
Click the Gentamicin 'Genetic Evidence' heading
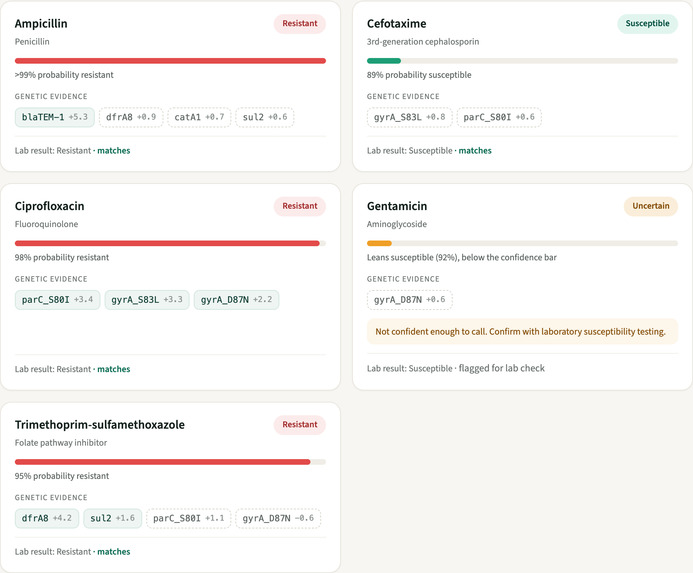pos(403,279)
